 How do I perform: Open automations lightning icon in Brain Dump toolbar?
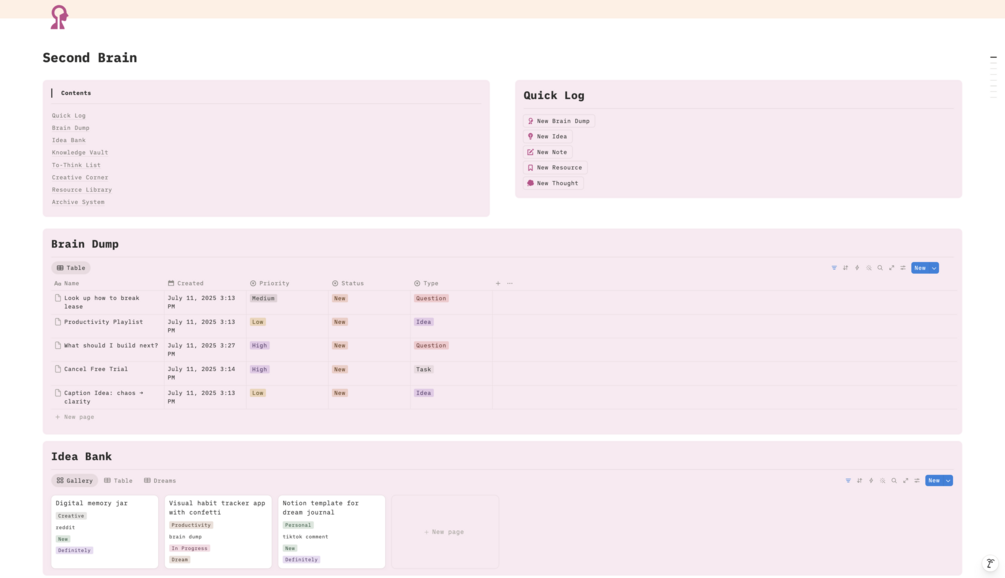click(x=857, y=268)
